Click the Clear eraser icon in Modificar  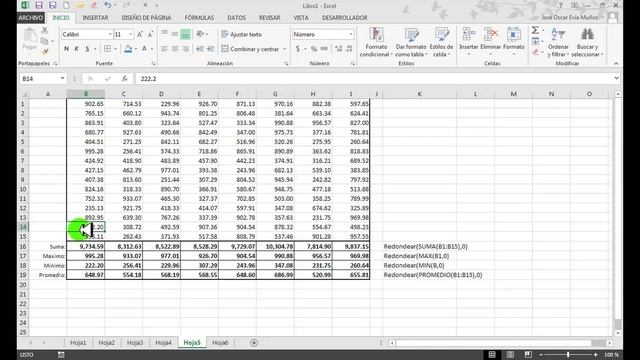coord(535,52)
